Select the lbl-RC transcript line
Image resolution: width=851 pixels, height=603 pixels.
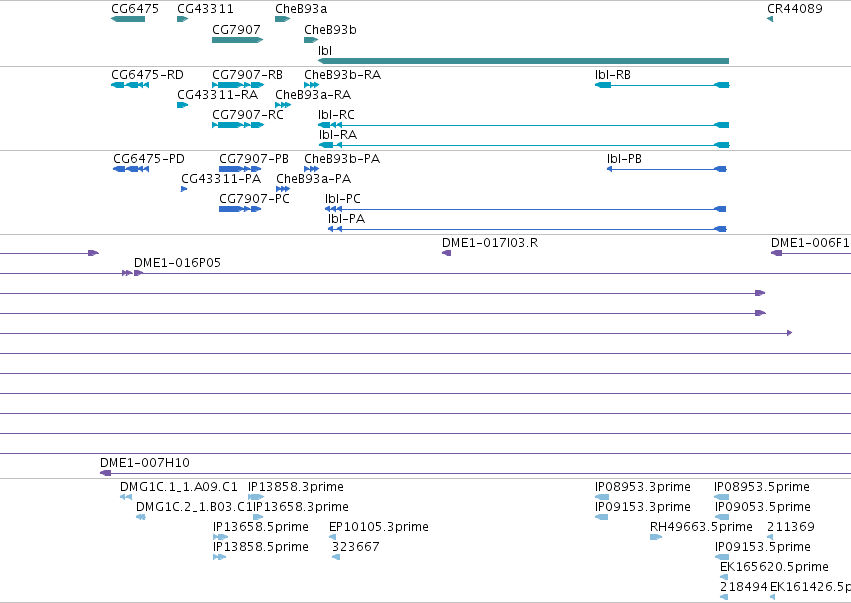(524, 125)
